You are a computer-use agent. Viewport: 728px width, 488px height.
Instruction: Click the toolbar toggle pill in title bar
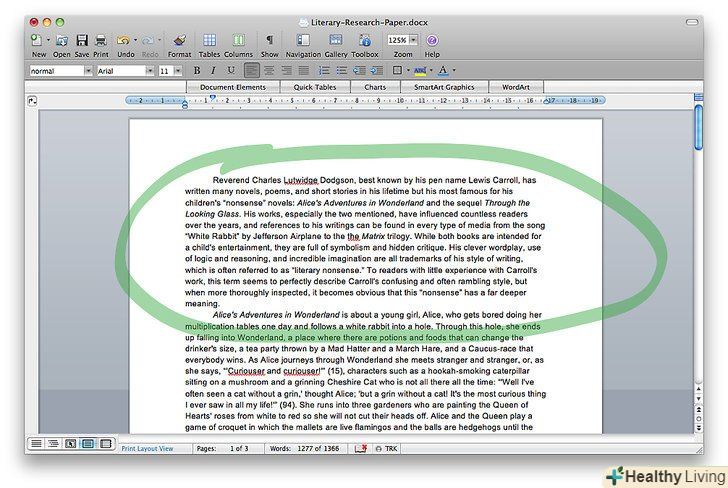tap(692, 22)
